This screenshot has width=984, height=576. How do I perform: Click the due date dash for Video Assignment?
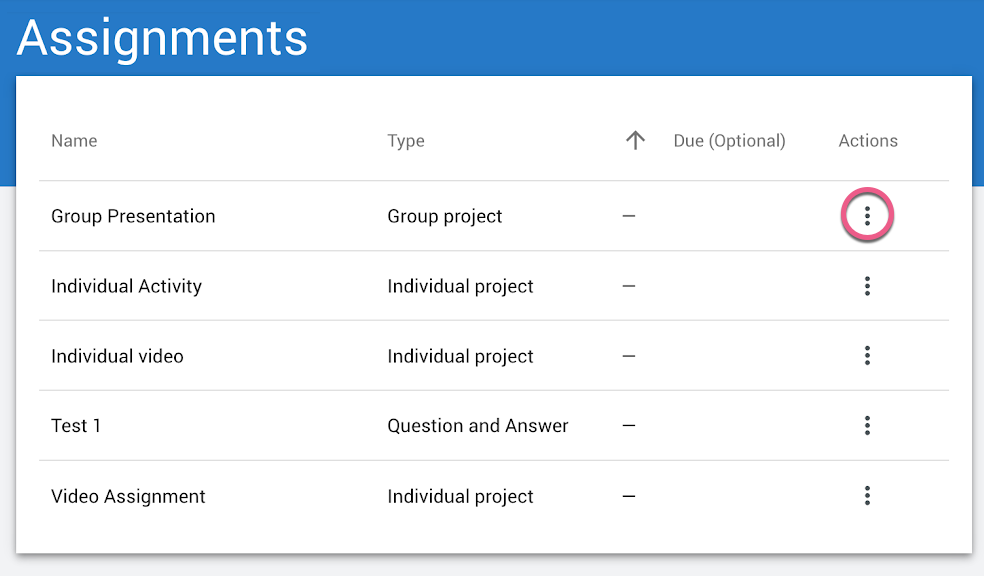[629, 496]
